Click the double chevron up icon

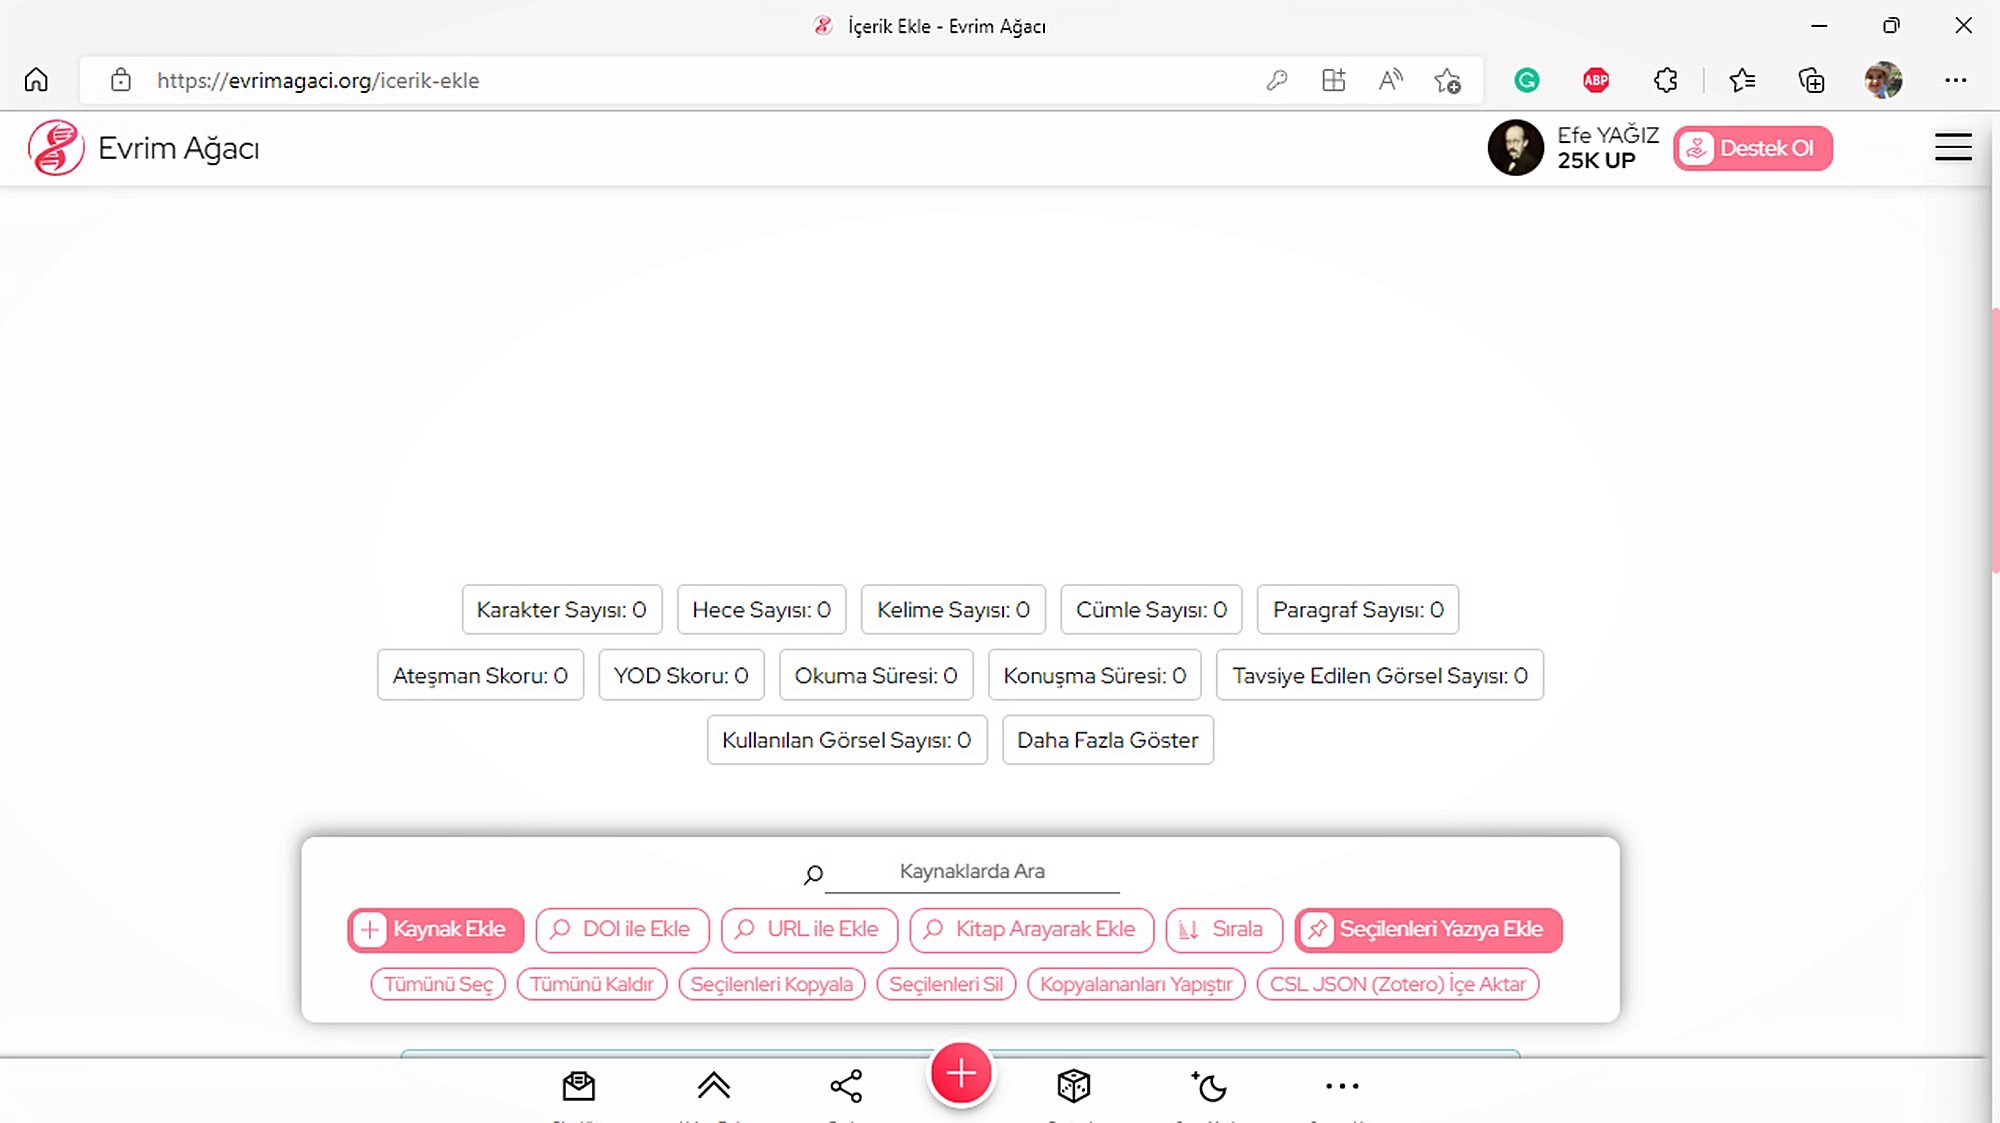pyautogui.click(x=713, y=1086)
